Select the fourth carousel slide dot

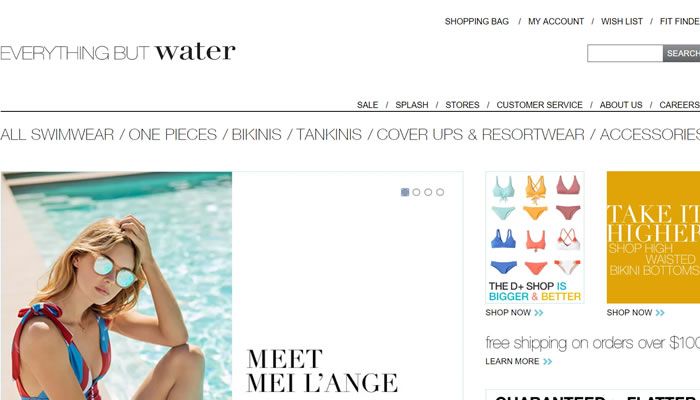pyautogui.click(x=440, y=192)
